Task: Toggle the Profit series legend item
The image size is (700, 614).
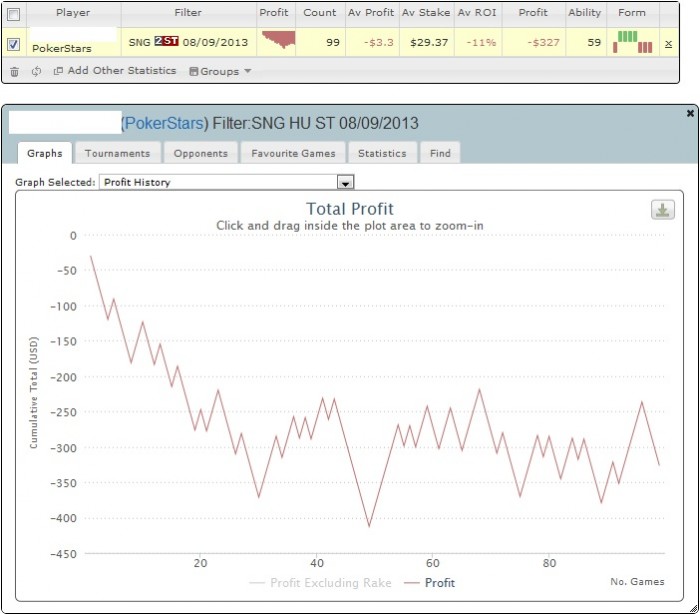Action: click(429, 583)
